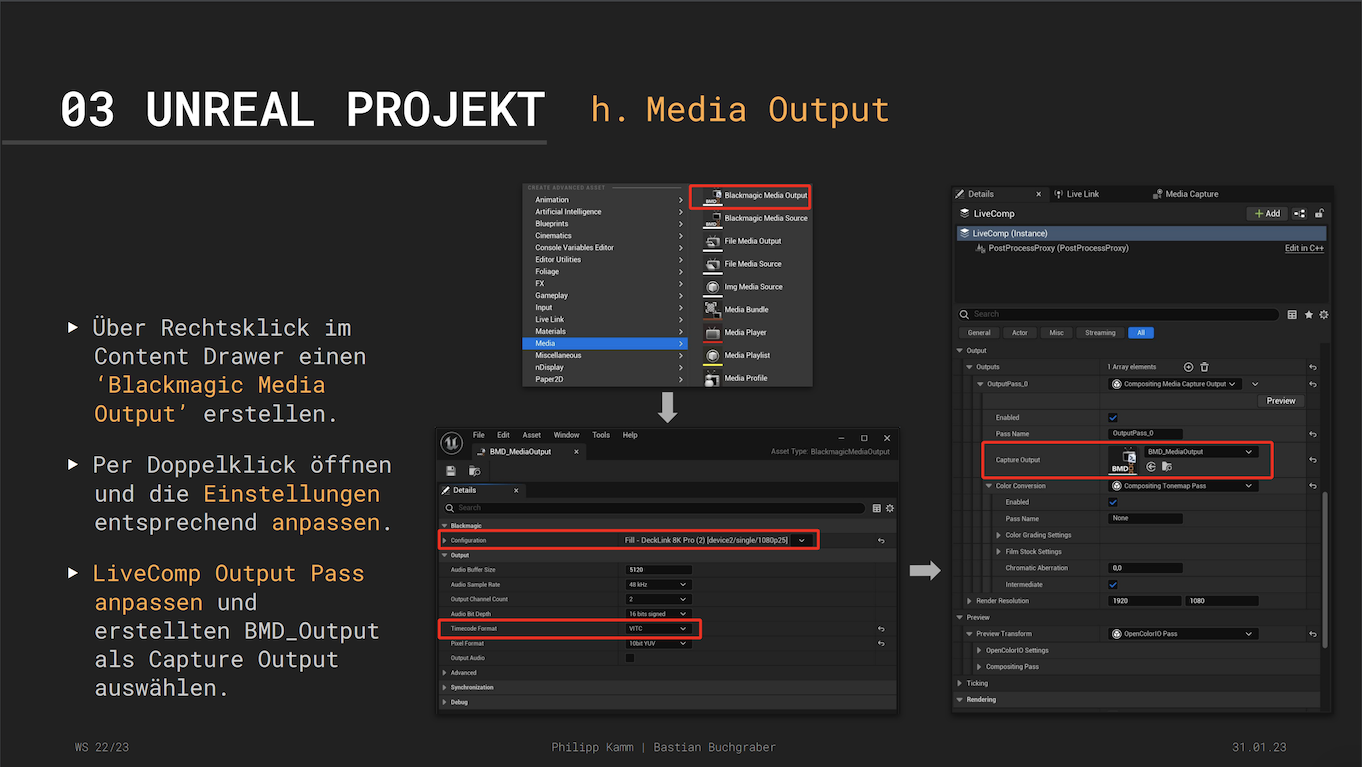
Task: Click the Edit in C++ link
Action: [x=1304, y=248]
